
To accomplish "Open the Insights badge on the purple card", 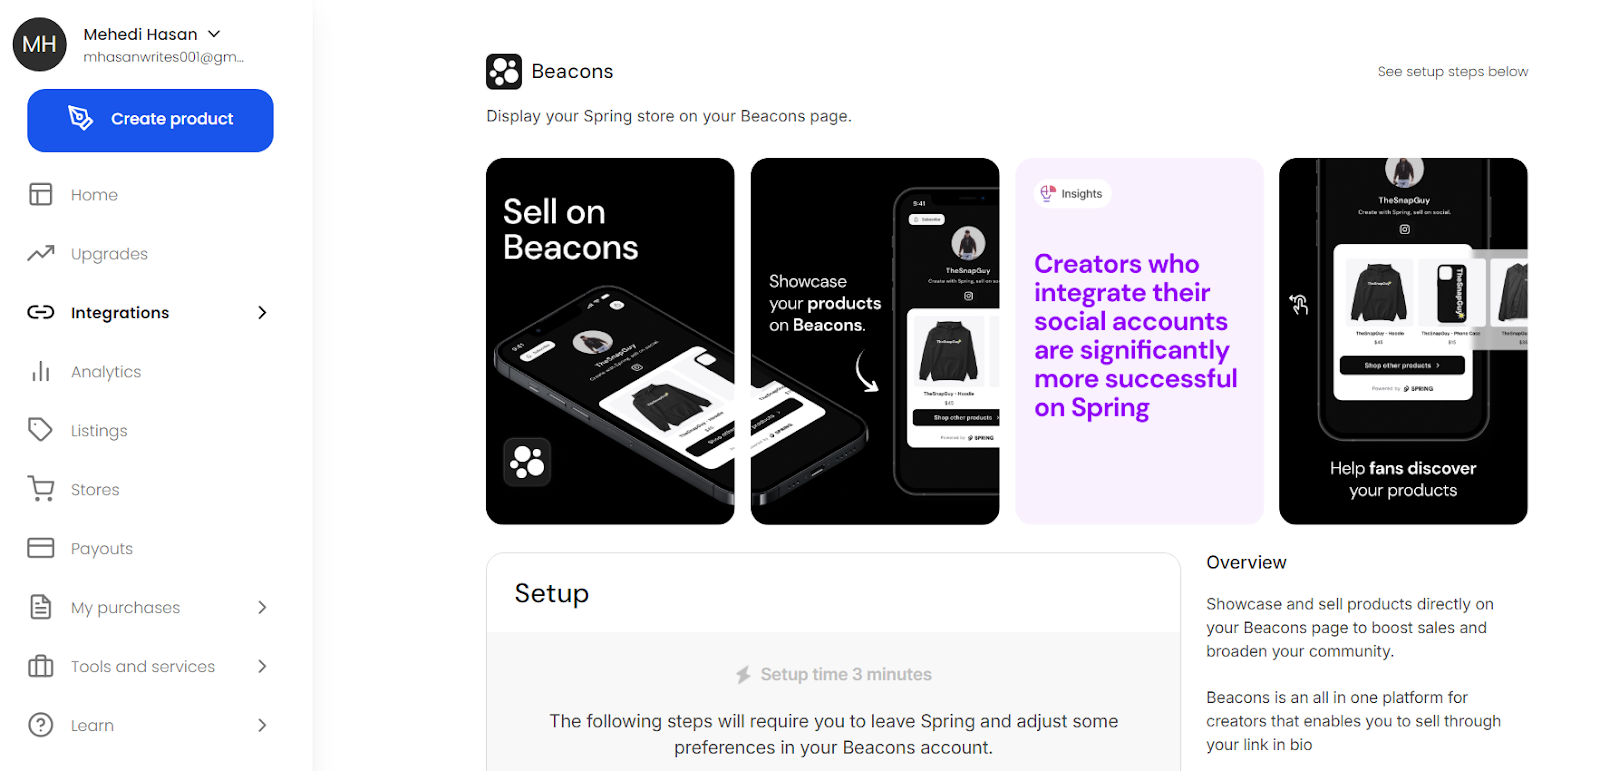I will (x=1071, y=193).
